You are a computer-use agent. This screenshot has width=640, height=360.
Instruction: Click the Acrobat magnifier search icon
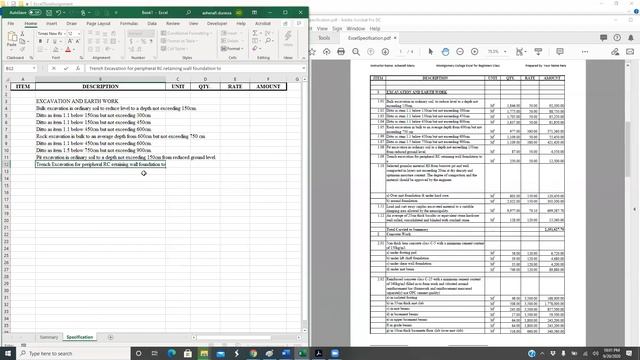[356, 51]
